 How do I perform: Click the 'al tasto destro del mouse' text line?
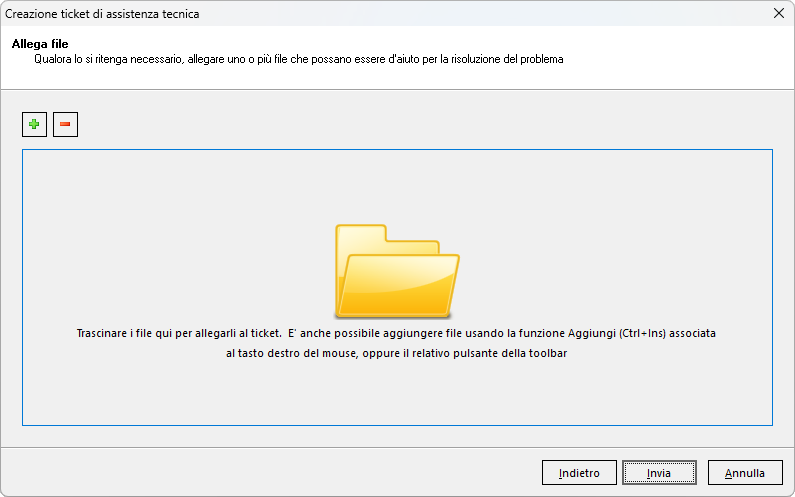tap(396, 353)
